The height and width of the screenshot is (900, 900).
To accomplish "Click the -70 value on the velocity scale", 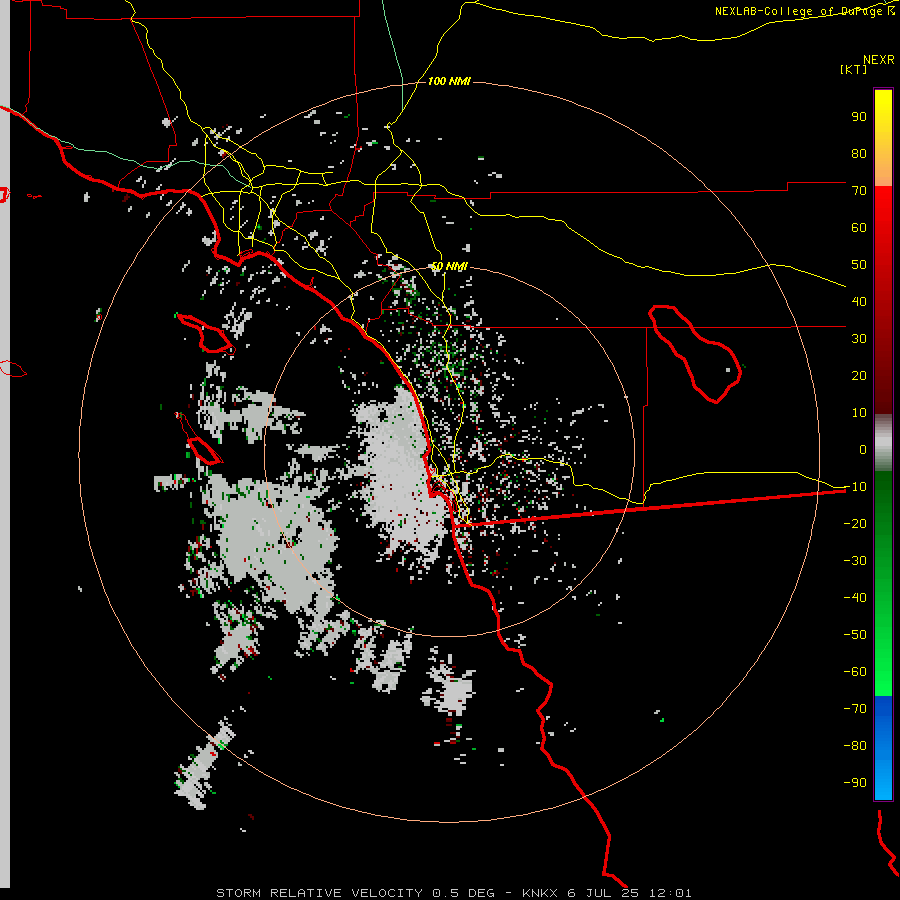I will click(855, 709).
